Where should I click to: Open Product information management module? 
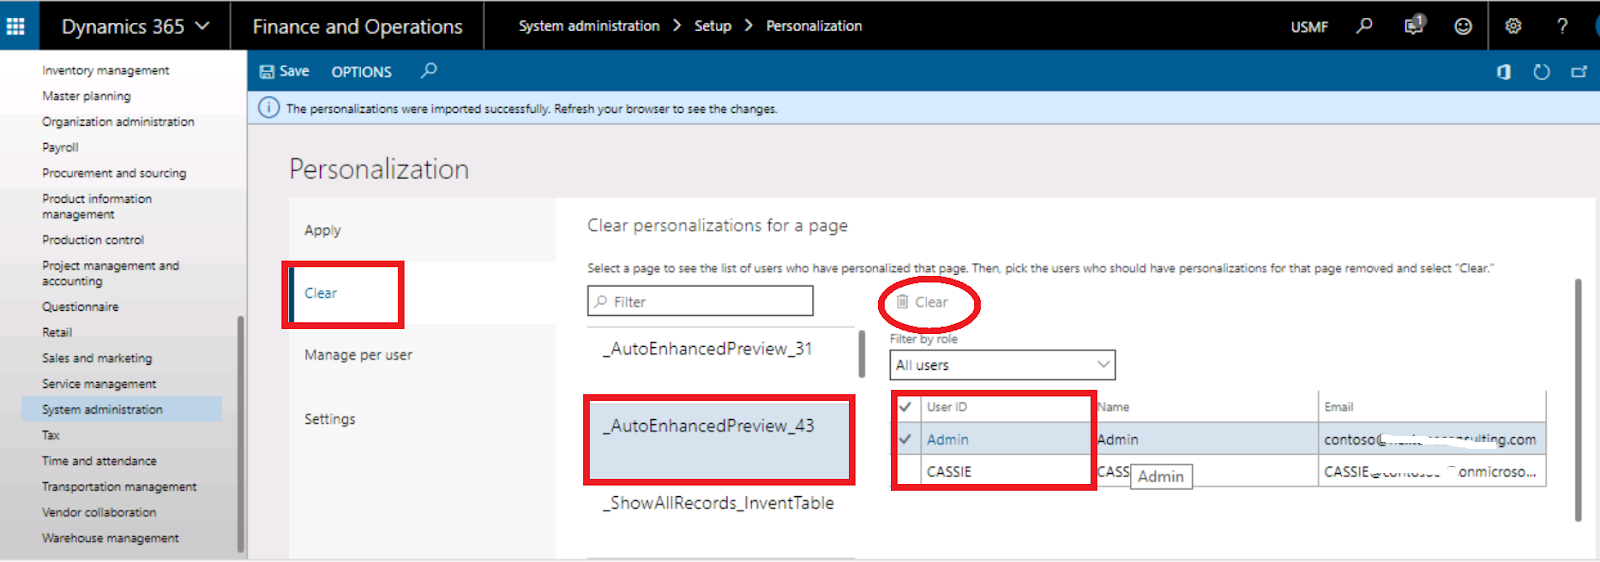[x=97, y=206]
